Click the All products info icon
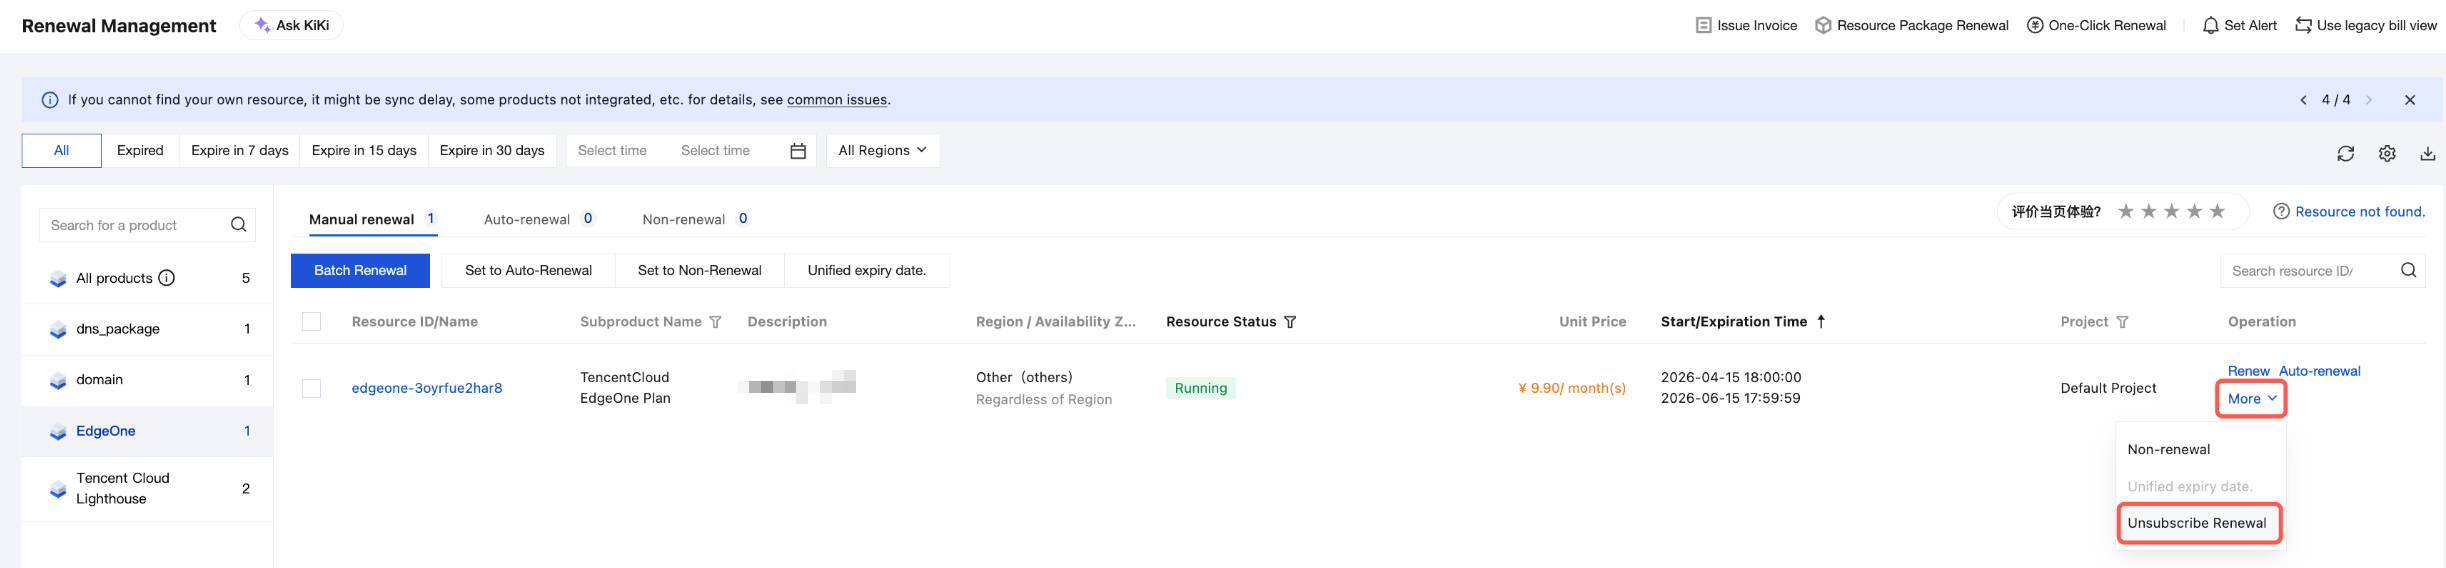Screen dimensions: 2446x568 (x=167, y=278)
